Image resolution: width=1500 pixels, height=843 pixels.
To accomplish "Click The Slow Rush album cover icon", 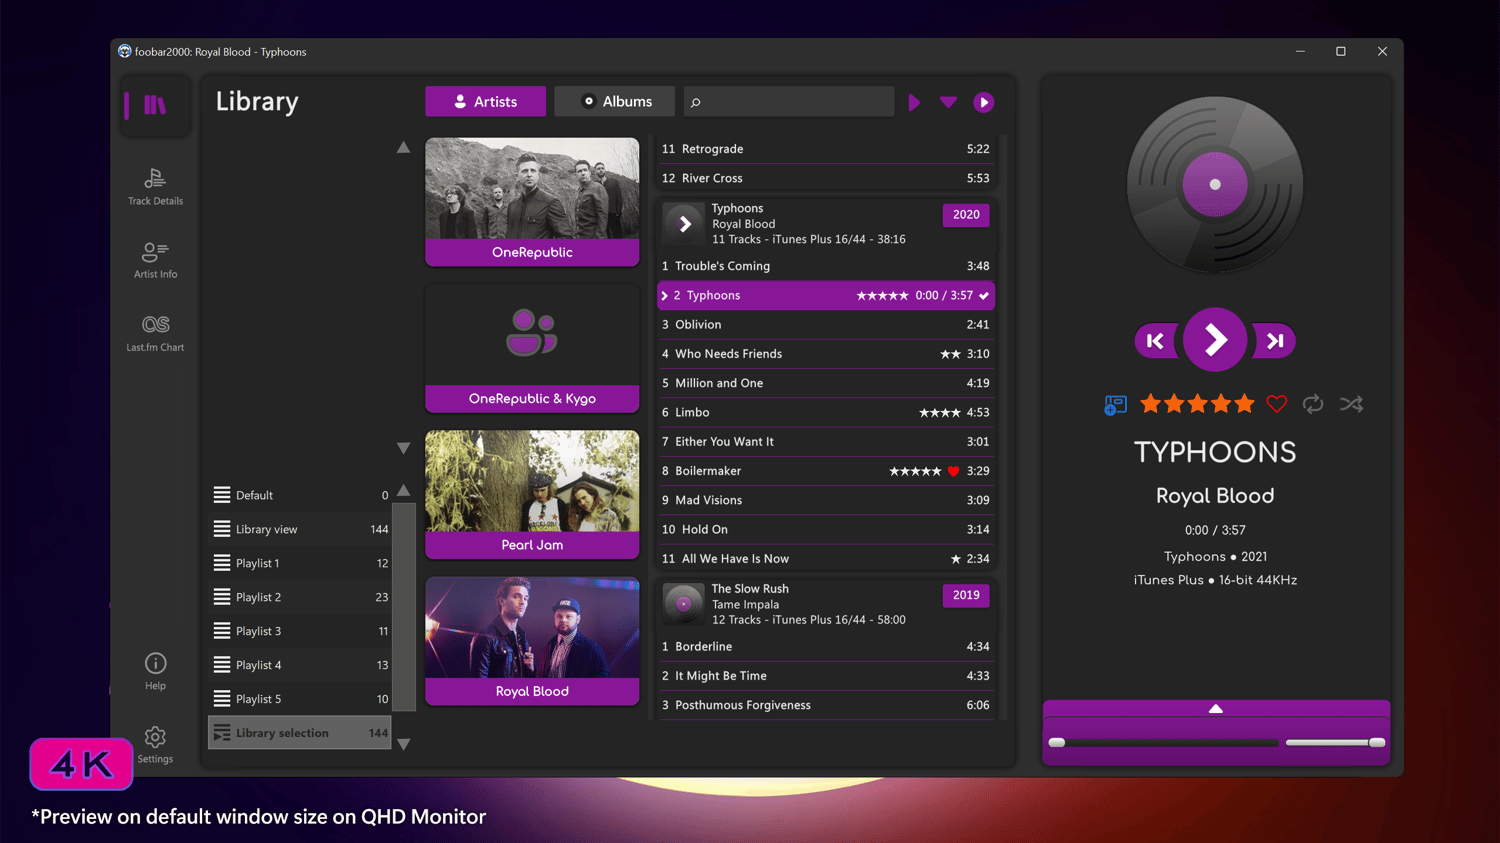I will coord(685,604).
